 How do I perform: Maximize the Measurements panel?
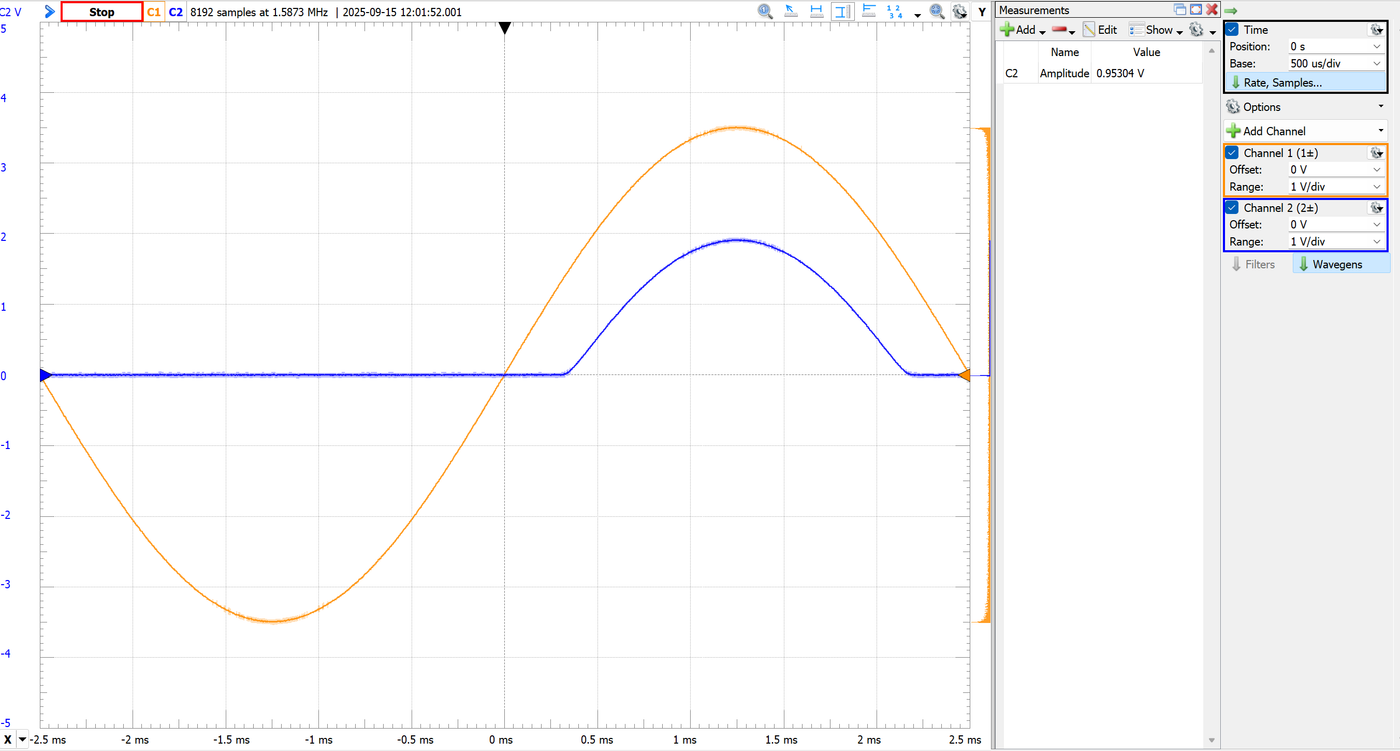point(1196,9)
